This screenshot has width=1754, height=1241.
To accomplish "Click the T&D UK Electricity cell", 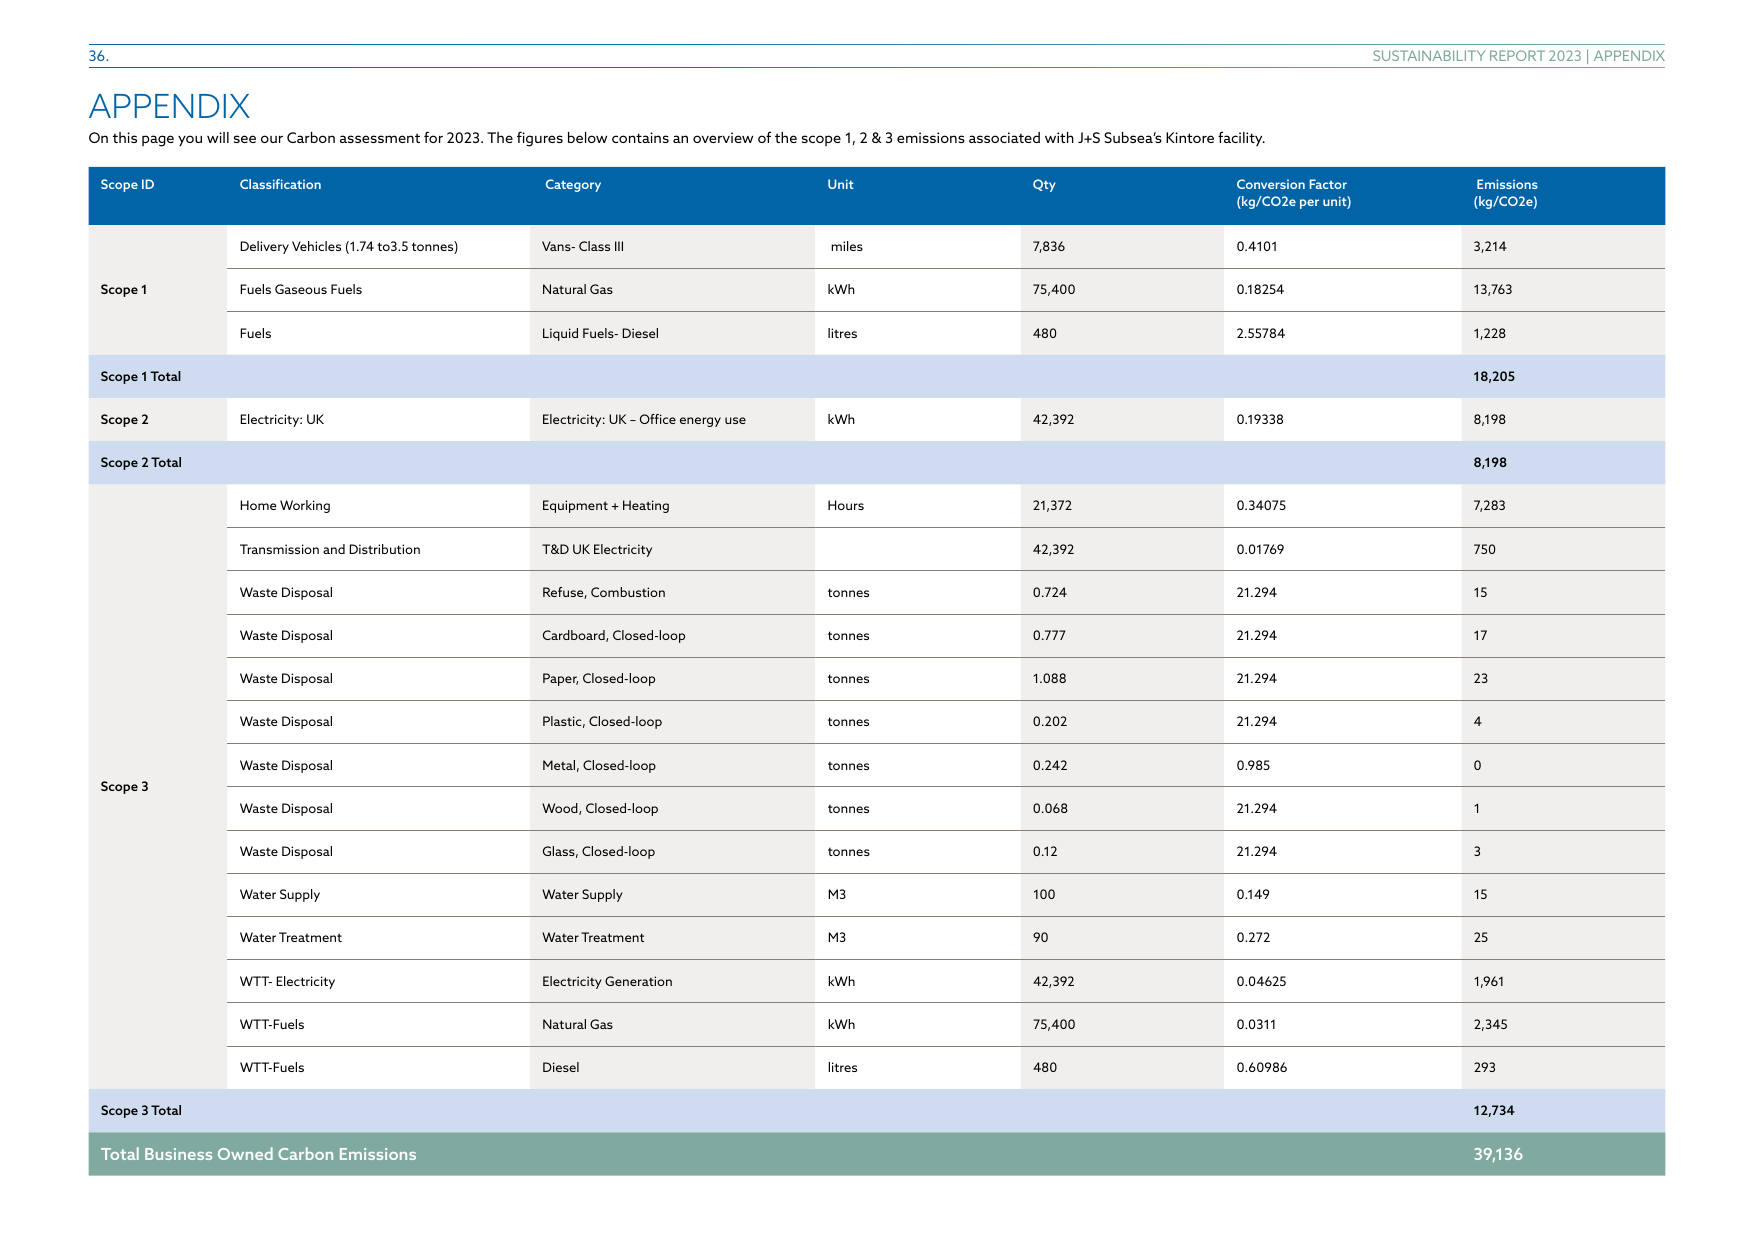I will pos(597,550).
